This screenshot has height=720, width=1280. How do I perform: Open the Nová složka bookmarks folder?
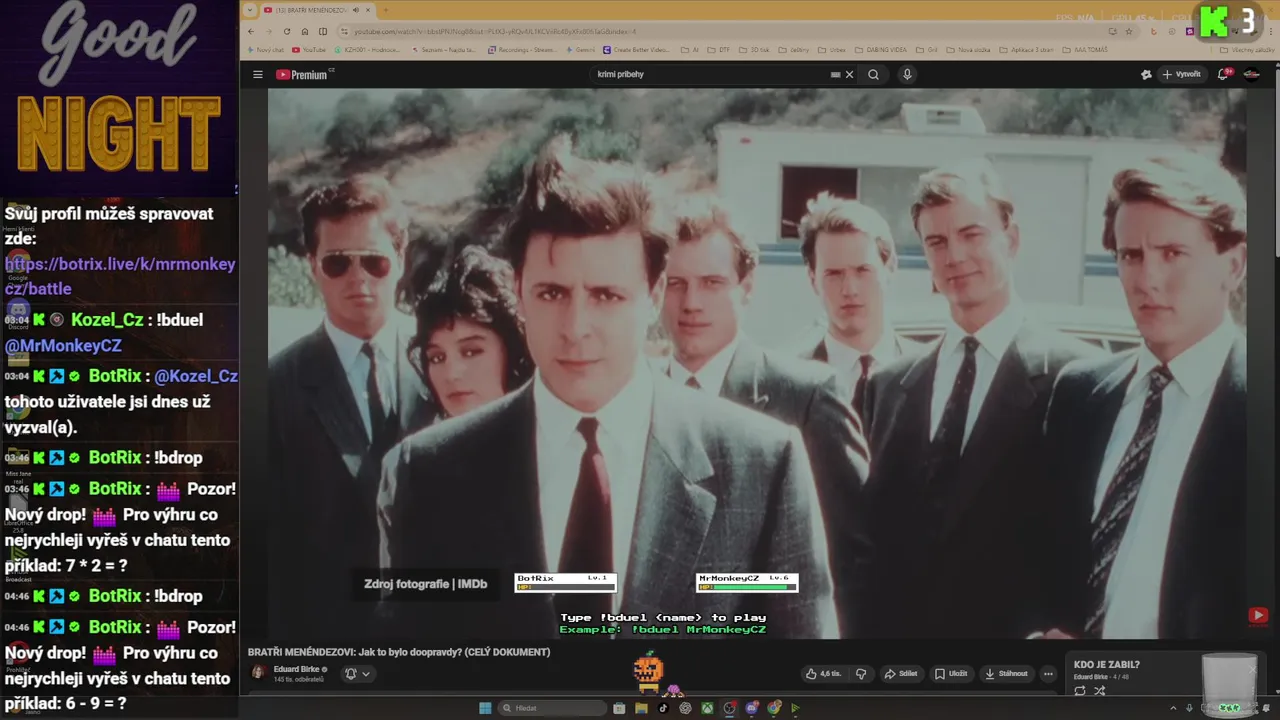[x=968, y=49]
